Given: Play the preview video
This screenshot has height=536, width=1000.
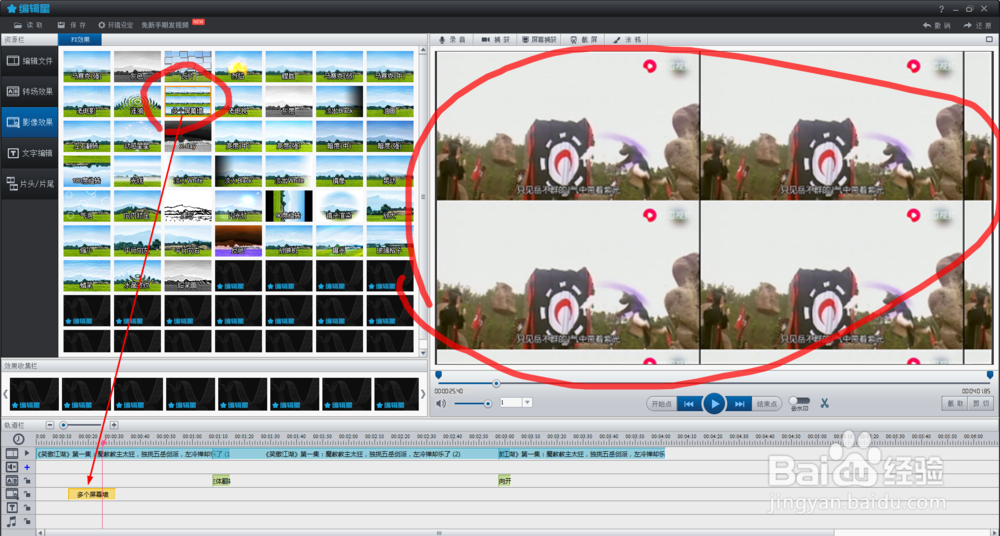Looking at the screenshot, I should click(714, 404).
